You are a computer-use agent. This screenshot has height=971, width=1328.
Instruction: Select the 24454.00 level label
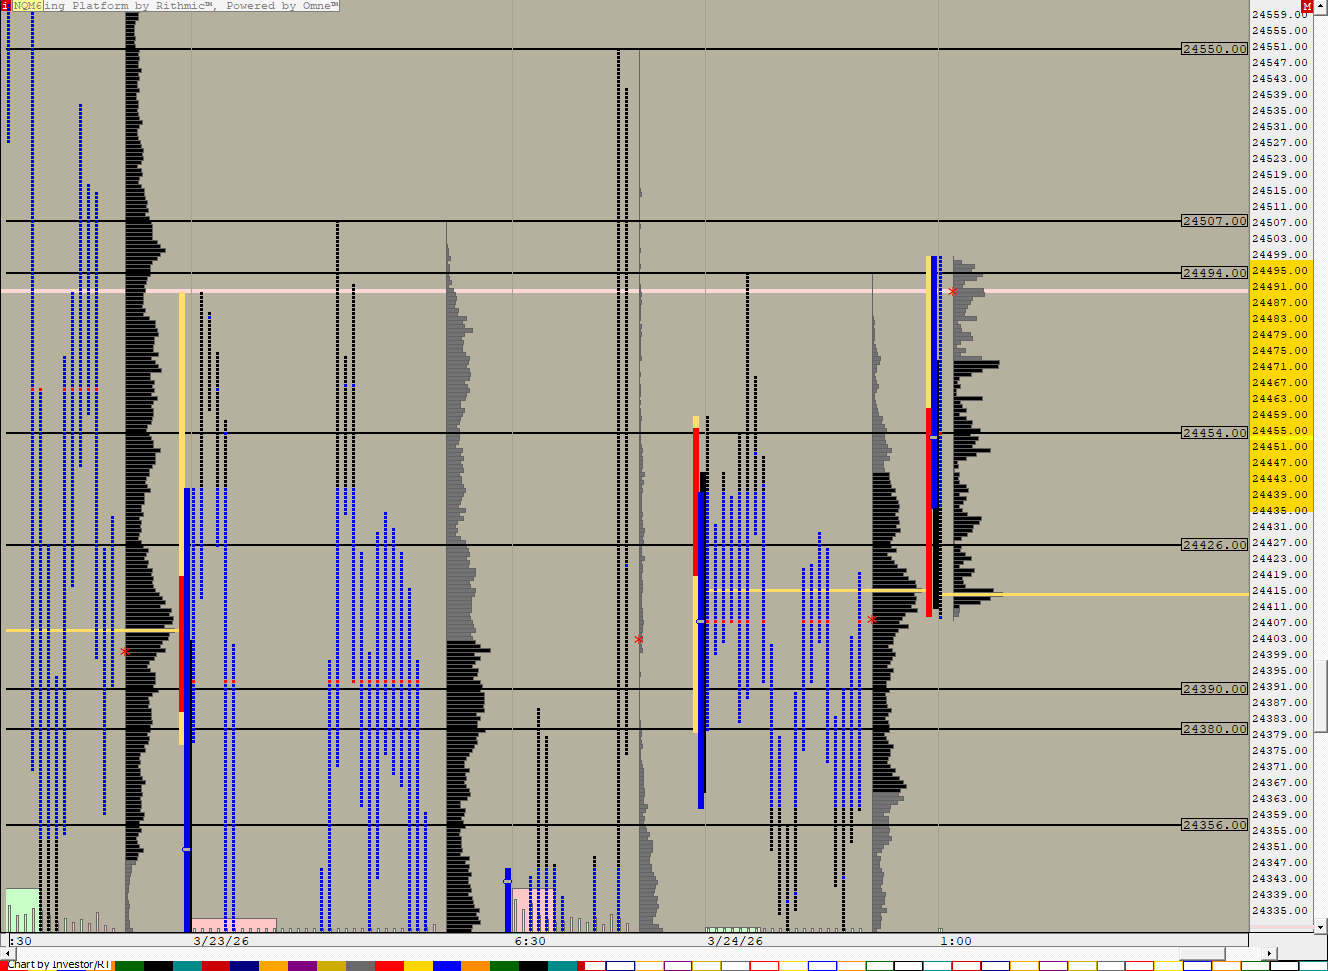pos(1214,433)
